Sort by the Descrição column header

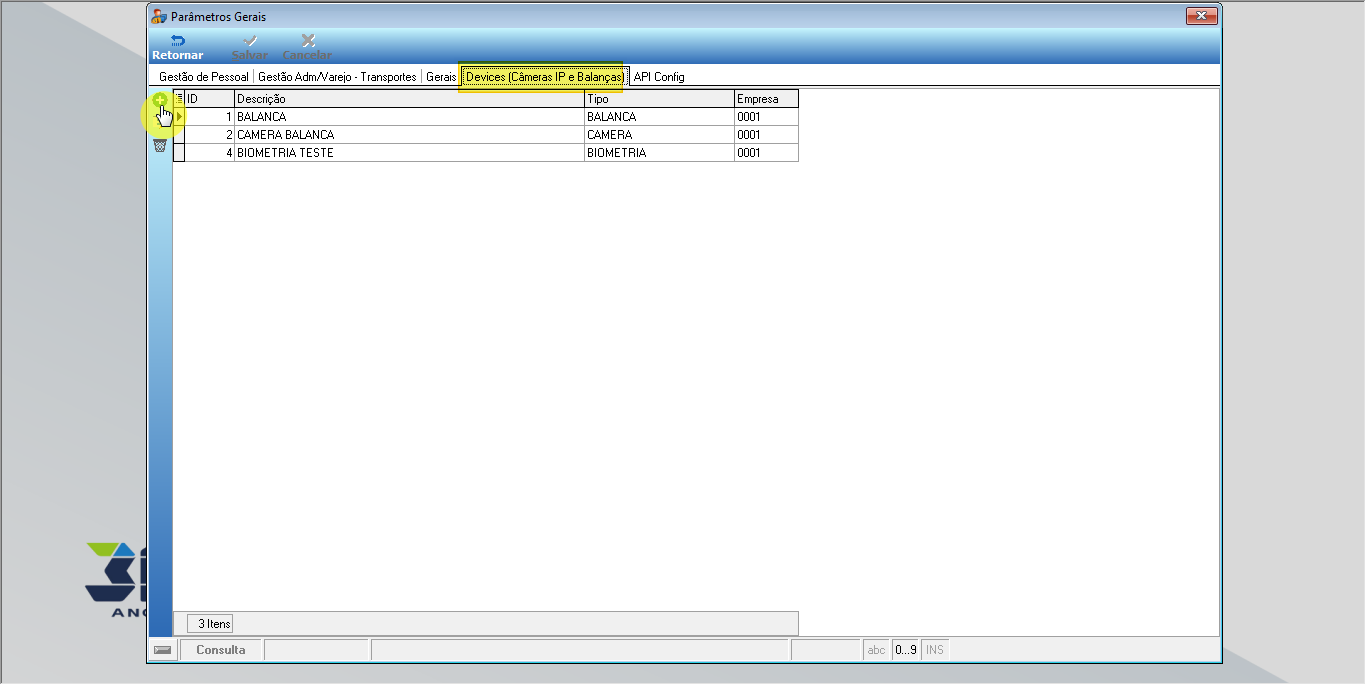409,99
